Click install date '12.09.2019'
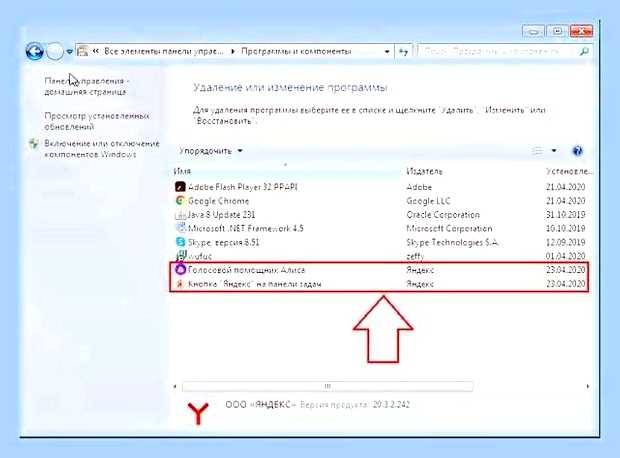 pos(565,242)
